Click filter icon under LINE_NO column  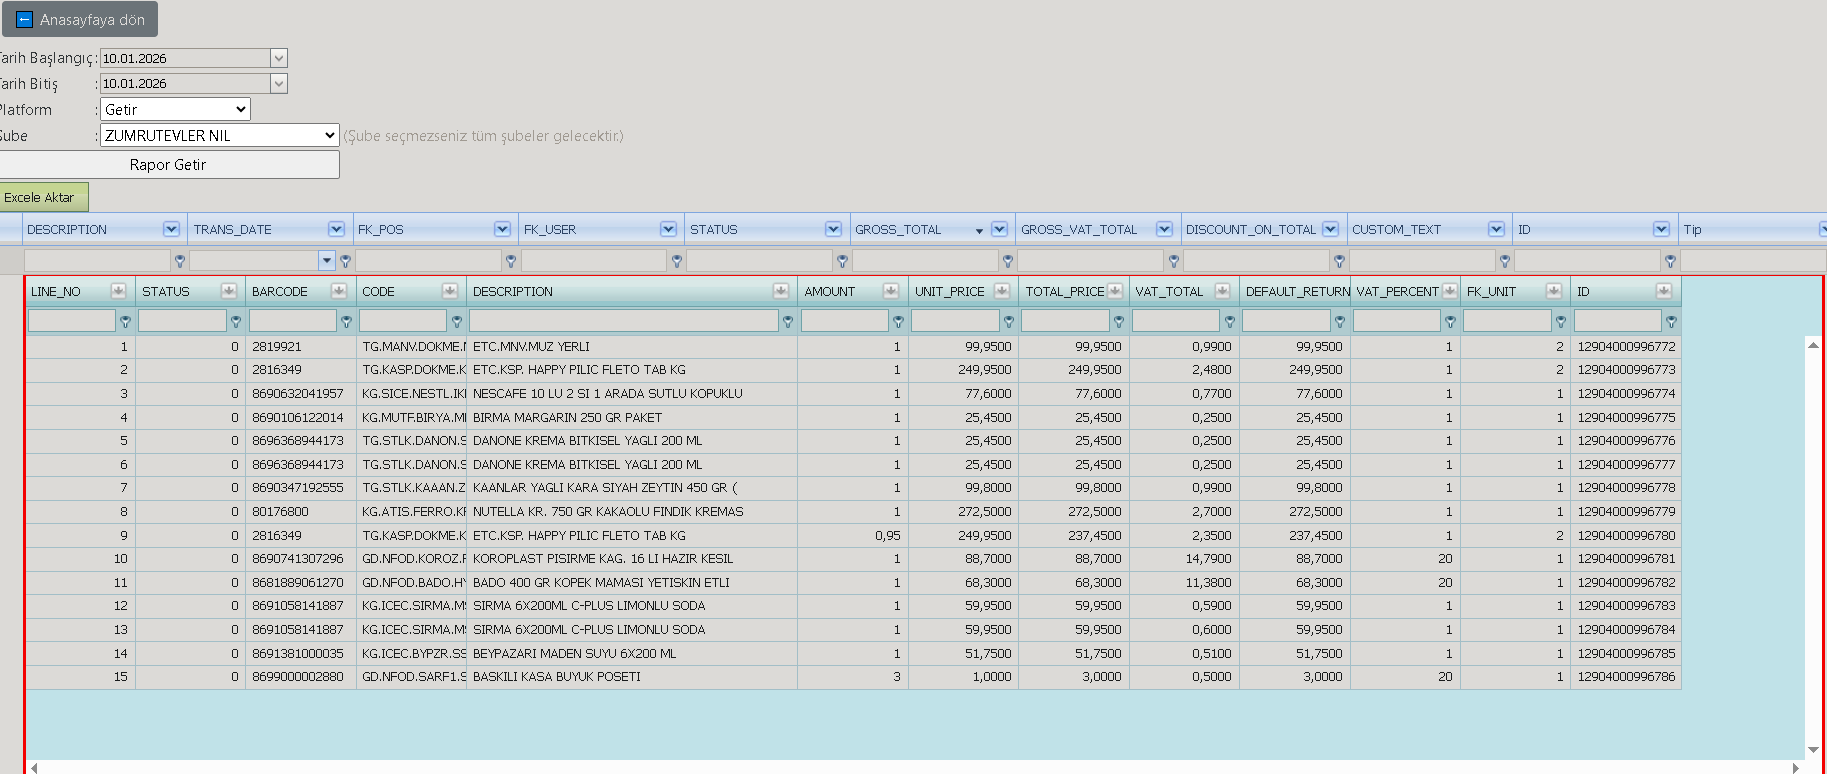(x=125, y=322)
